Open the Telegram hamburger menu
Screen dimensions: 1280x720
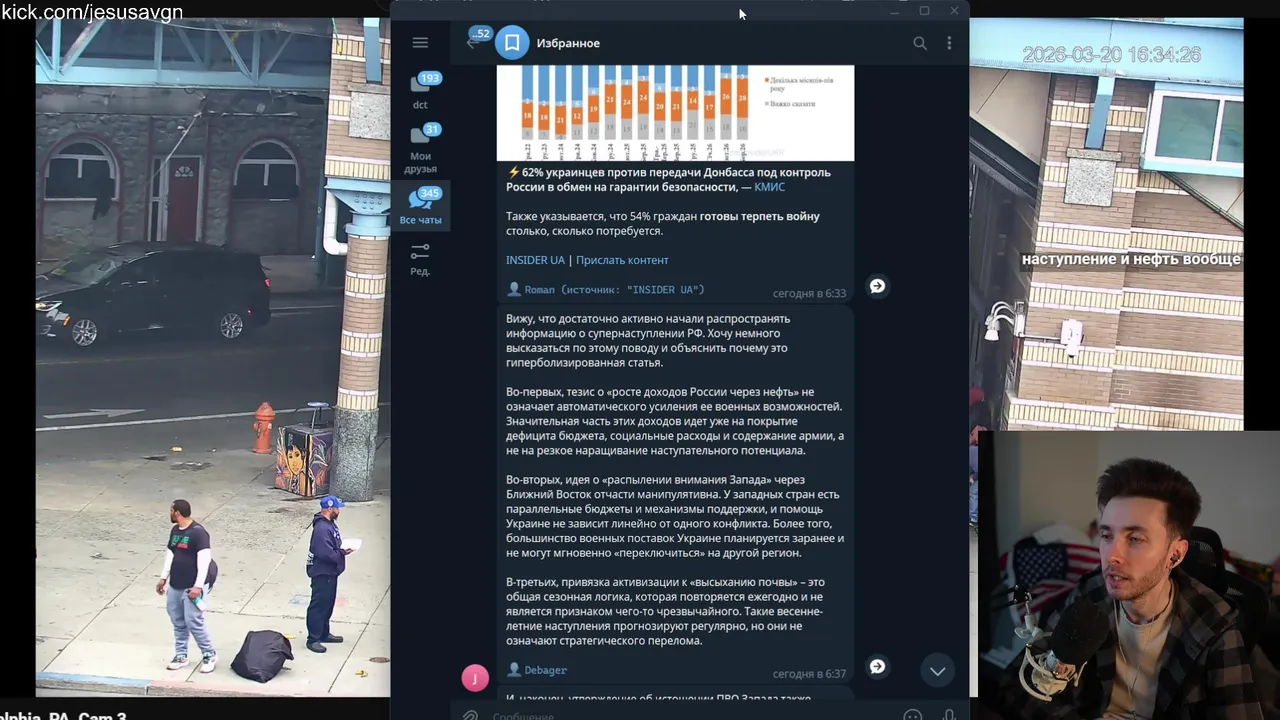click(x=420, y=42)
